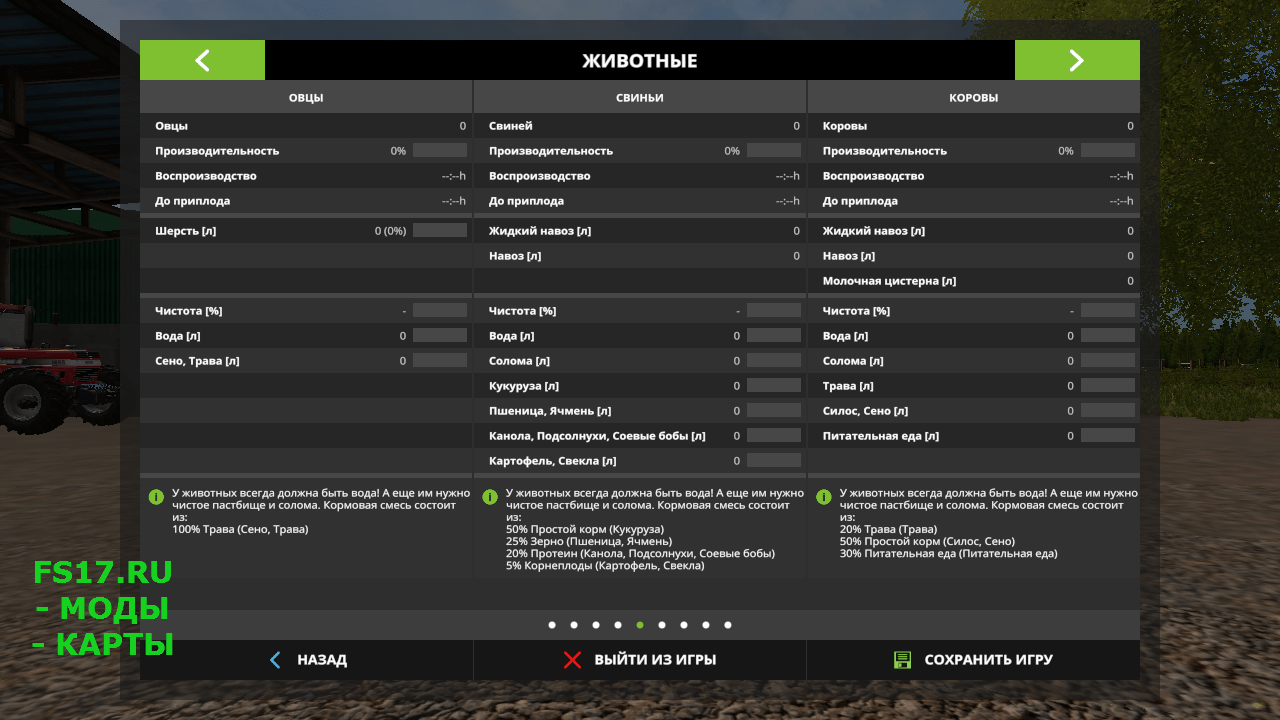The width and height of the screenshot is (1280, 720).
Task: Select the eighth page indicator dot
Action: pyautogui.click(x=706, y=625)
